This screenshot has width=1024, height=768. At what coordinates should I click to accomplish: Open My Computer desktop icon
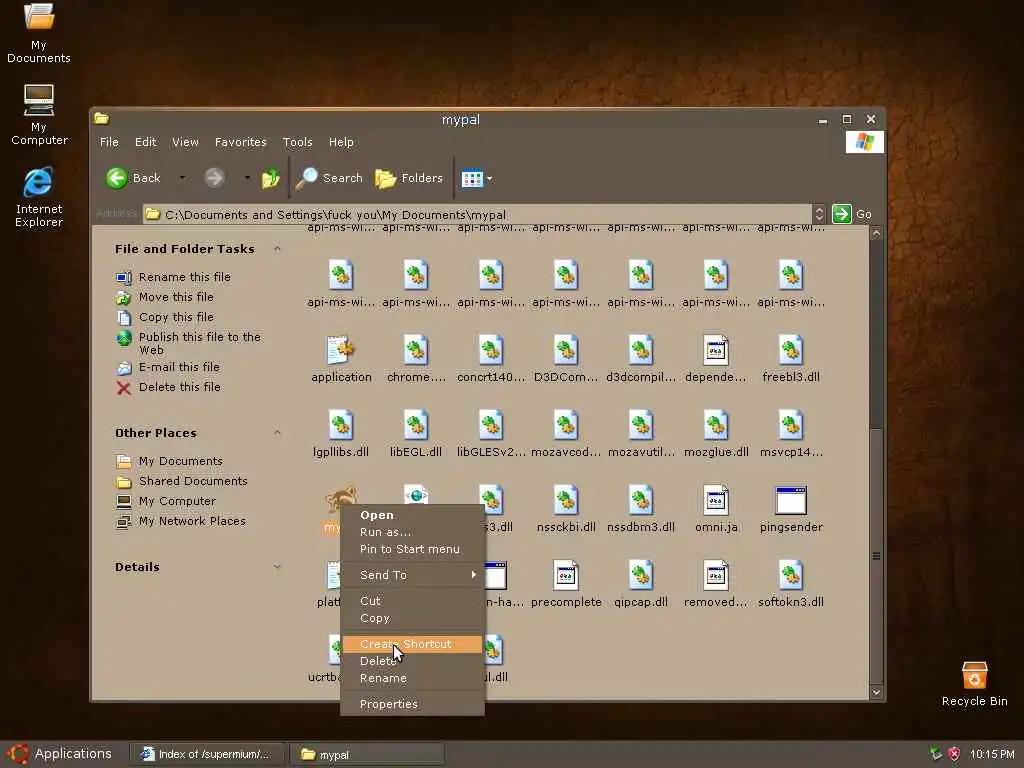click(39, 115)
